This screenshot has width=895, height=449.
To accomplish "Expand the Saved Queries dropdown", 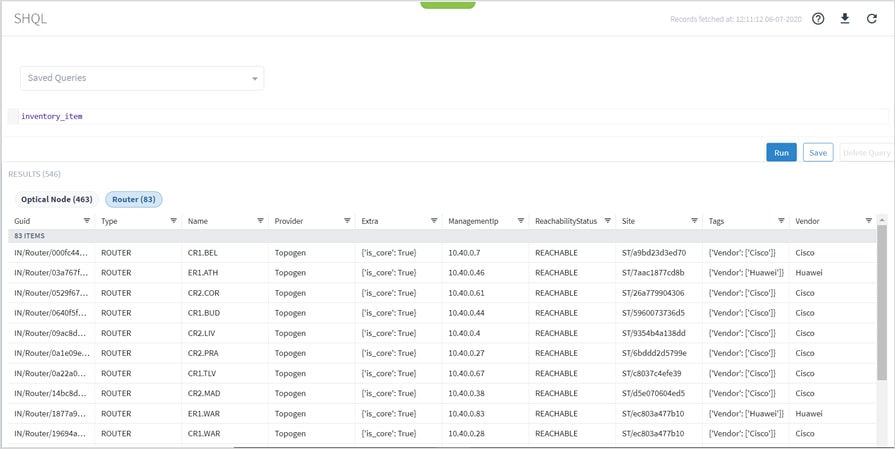I will [x=142, y=78].
